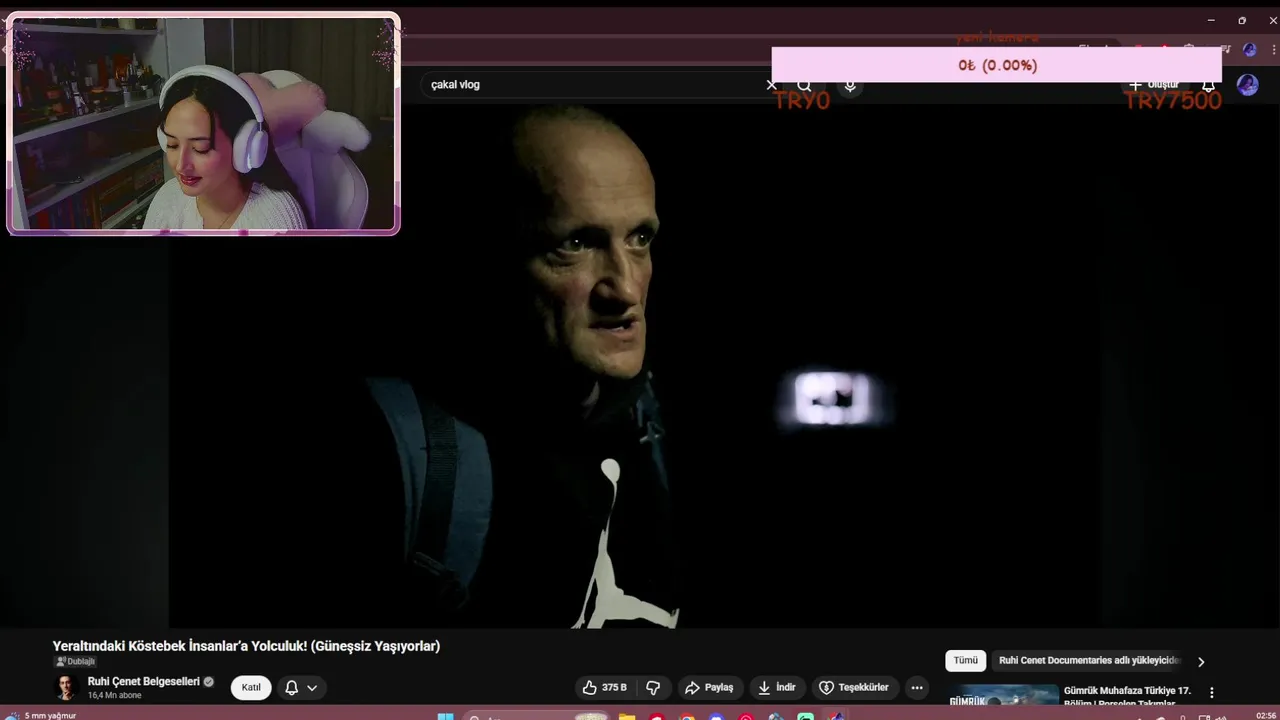Image resolution: width=1280 pixels, height=720 pixels.
Task: Open Gümrük Muhafaza Türkiye 17. Bölüm title
Action: click(x=1127, y=696)
